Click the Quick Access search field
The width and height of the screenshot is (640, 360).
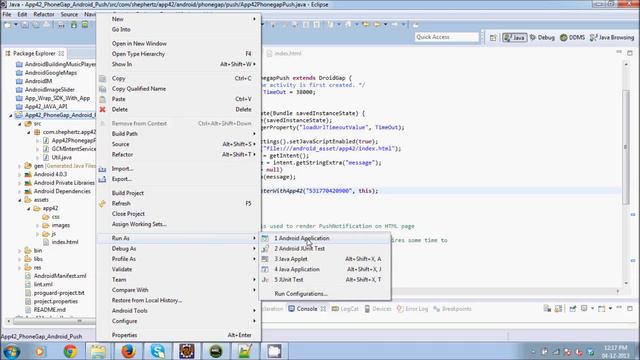[447, 37]
